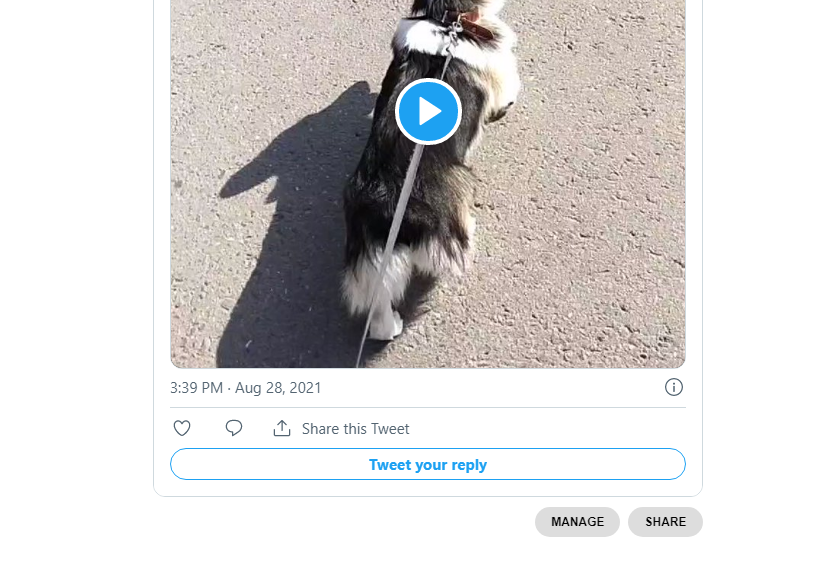This screenshot has height=584, width=824.
Task: Click empty card space beside "Share this Tweet"
Action: click(x=550, y=429)
